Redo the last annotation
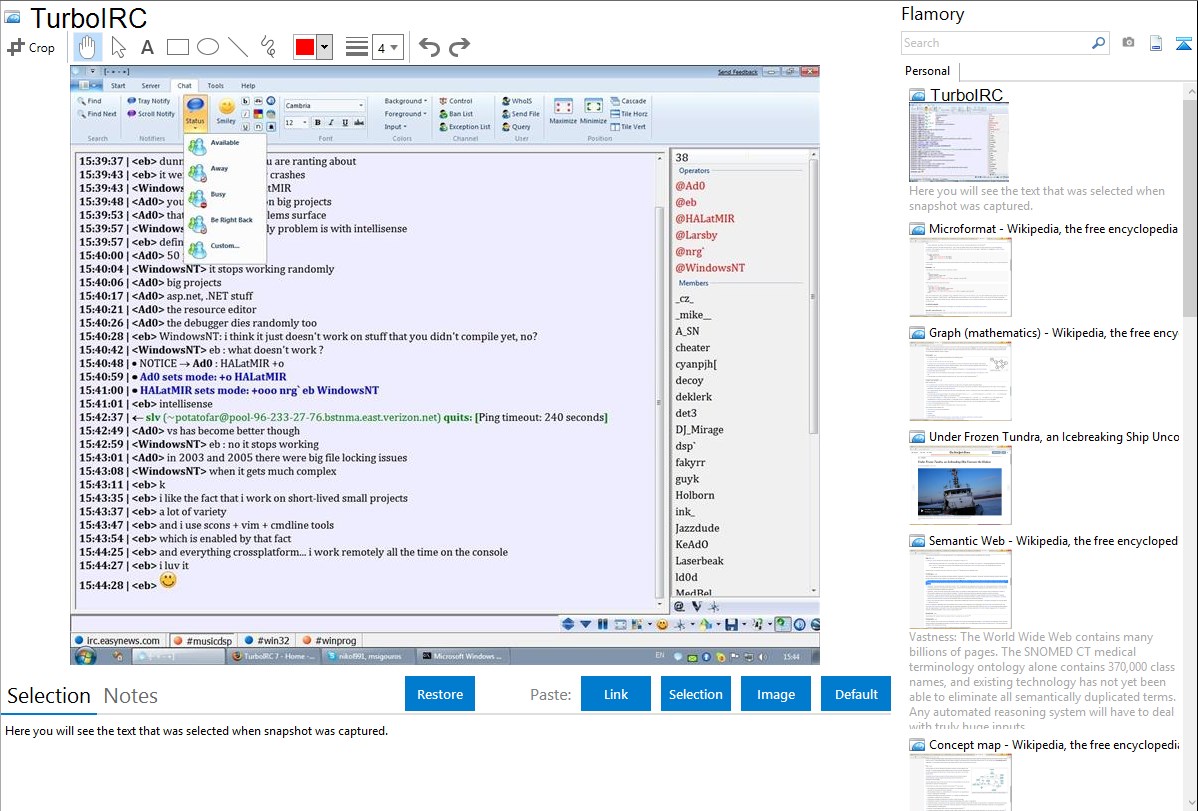 (459, 47)
